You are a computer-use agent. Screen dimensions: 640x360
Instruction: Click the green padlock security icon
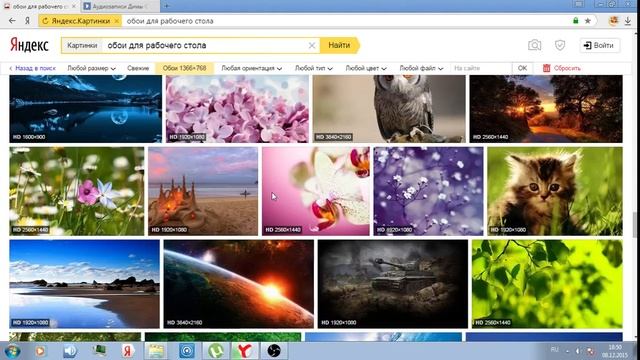[x=576, y=20]
